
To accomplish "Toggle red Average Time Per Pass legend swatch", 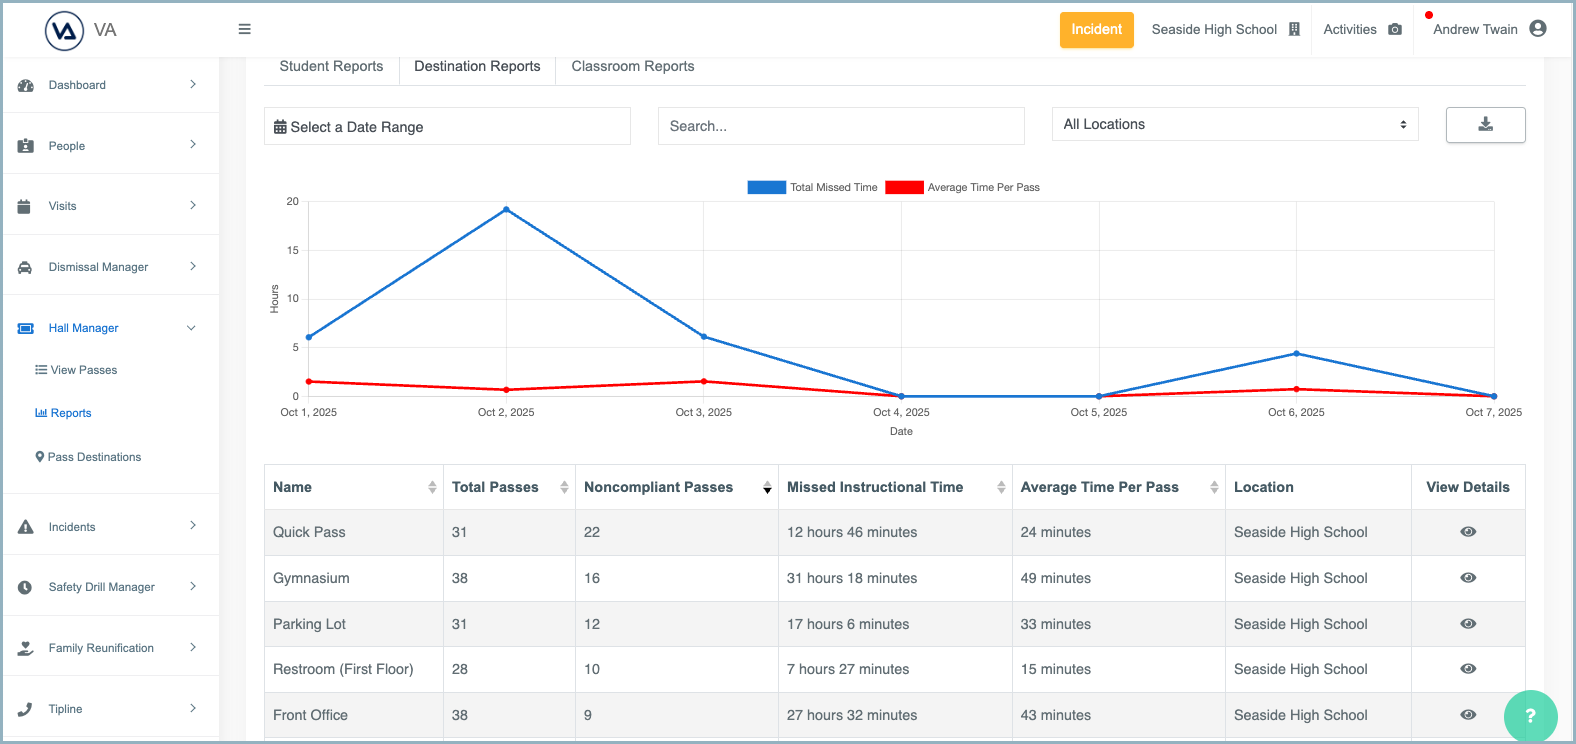I will [x=904, y=187].
